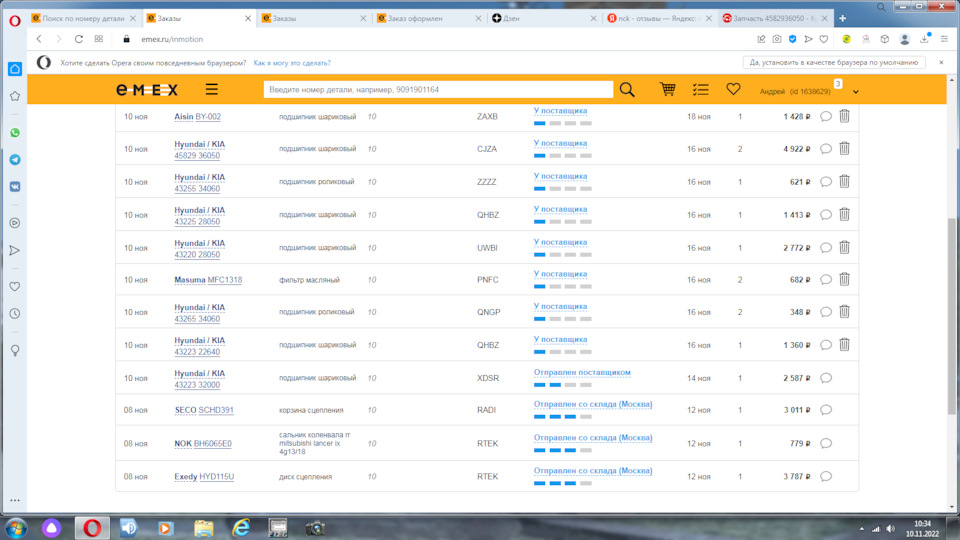This screenshot has width=960, height=540.
Task: Click the search magnifier icon
Action: coord(627,89)
